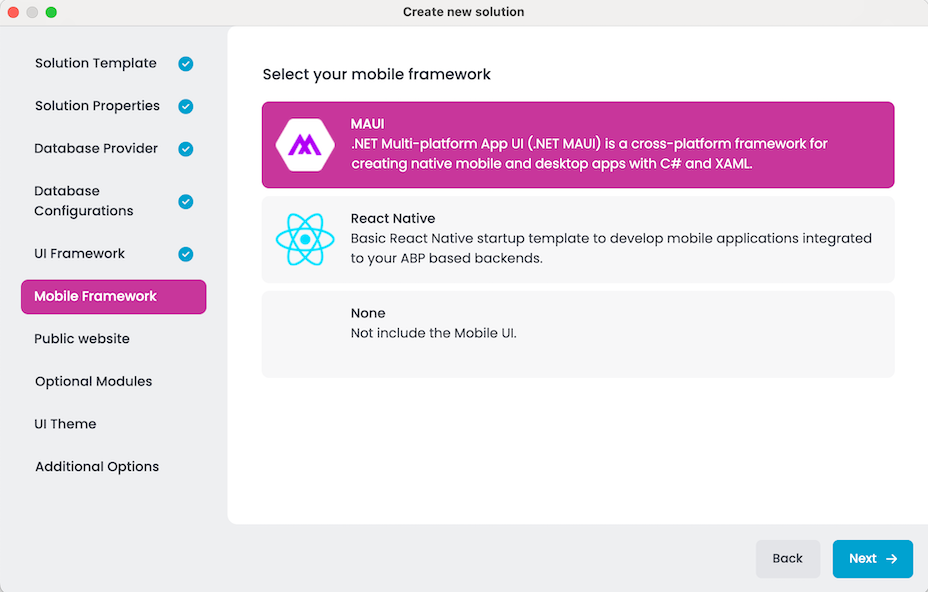Select the Mobile Framework step
Screen dimensions: 928x592
114,297
